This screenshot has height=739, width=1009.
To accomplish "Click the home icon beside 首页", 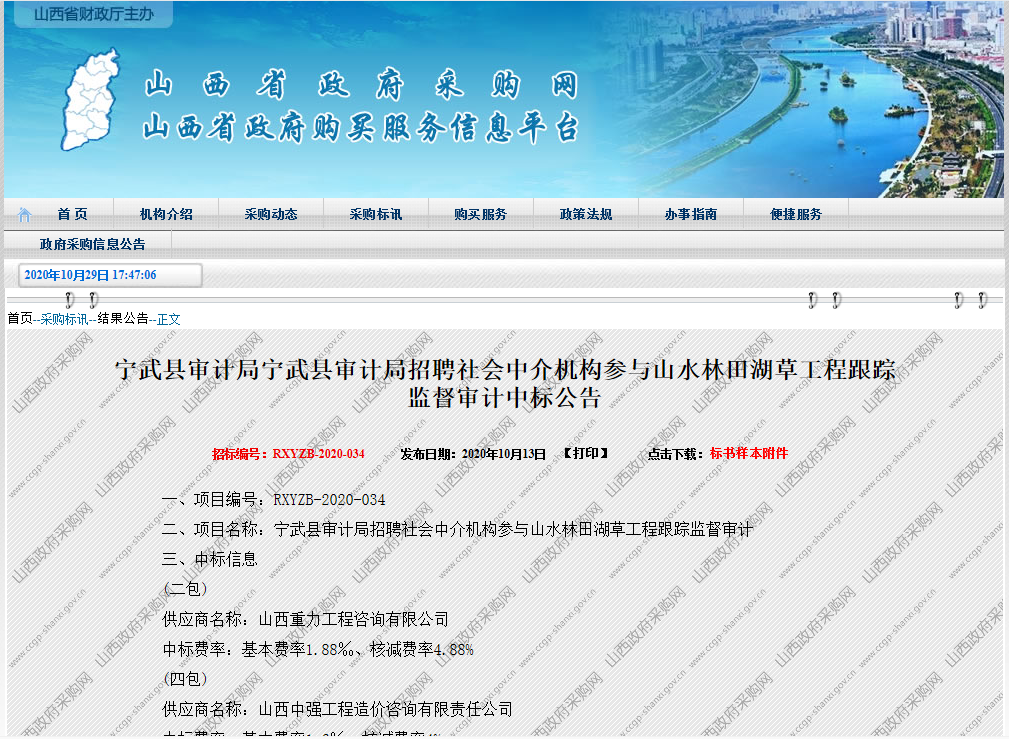I will [x=24, y=214].
